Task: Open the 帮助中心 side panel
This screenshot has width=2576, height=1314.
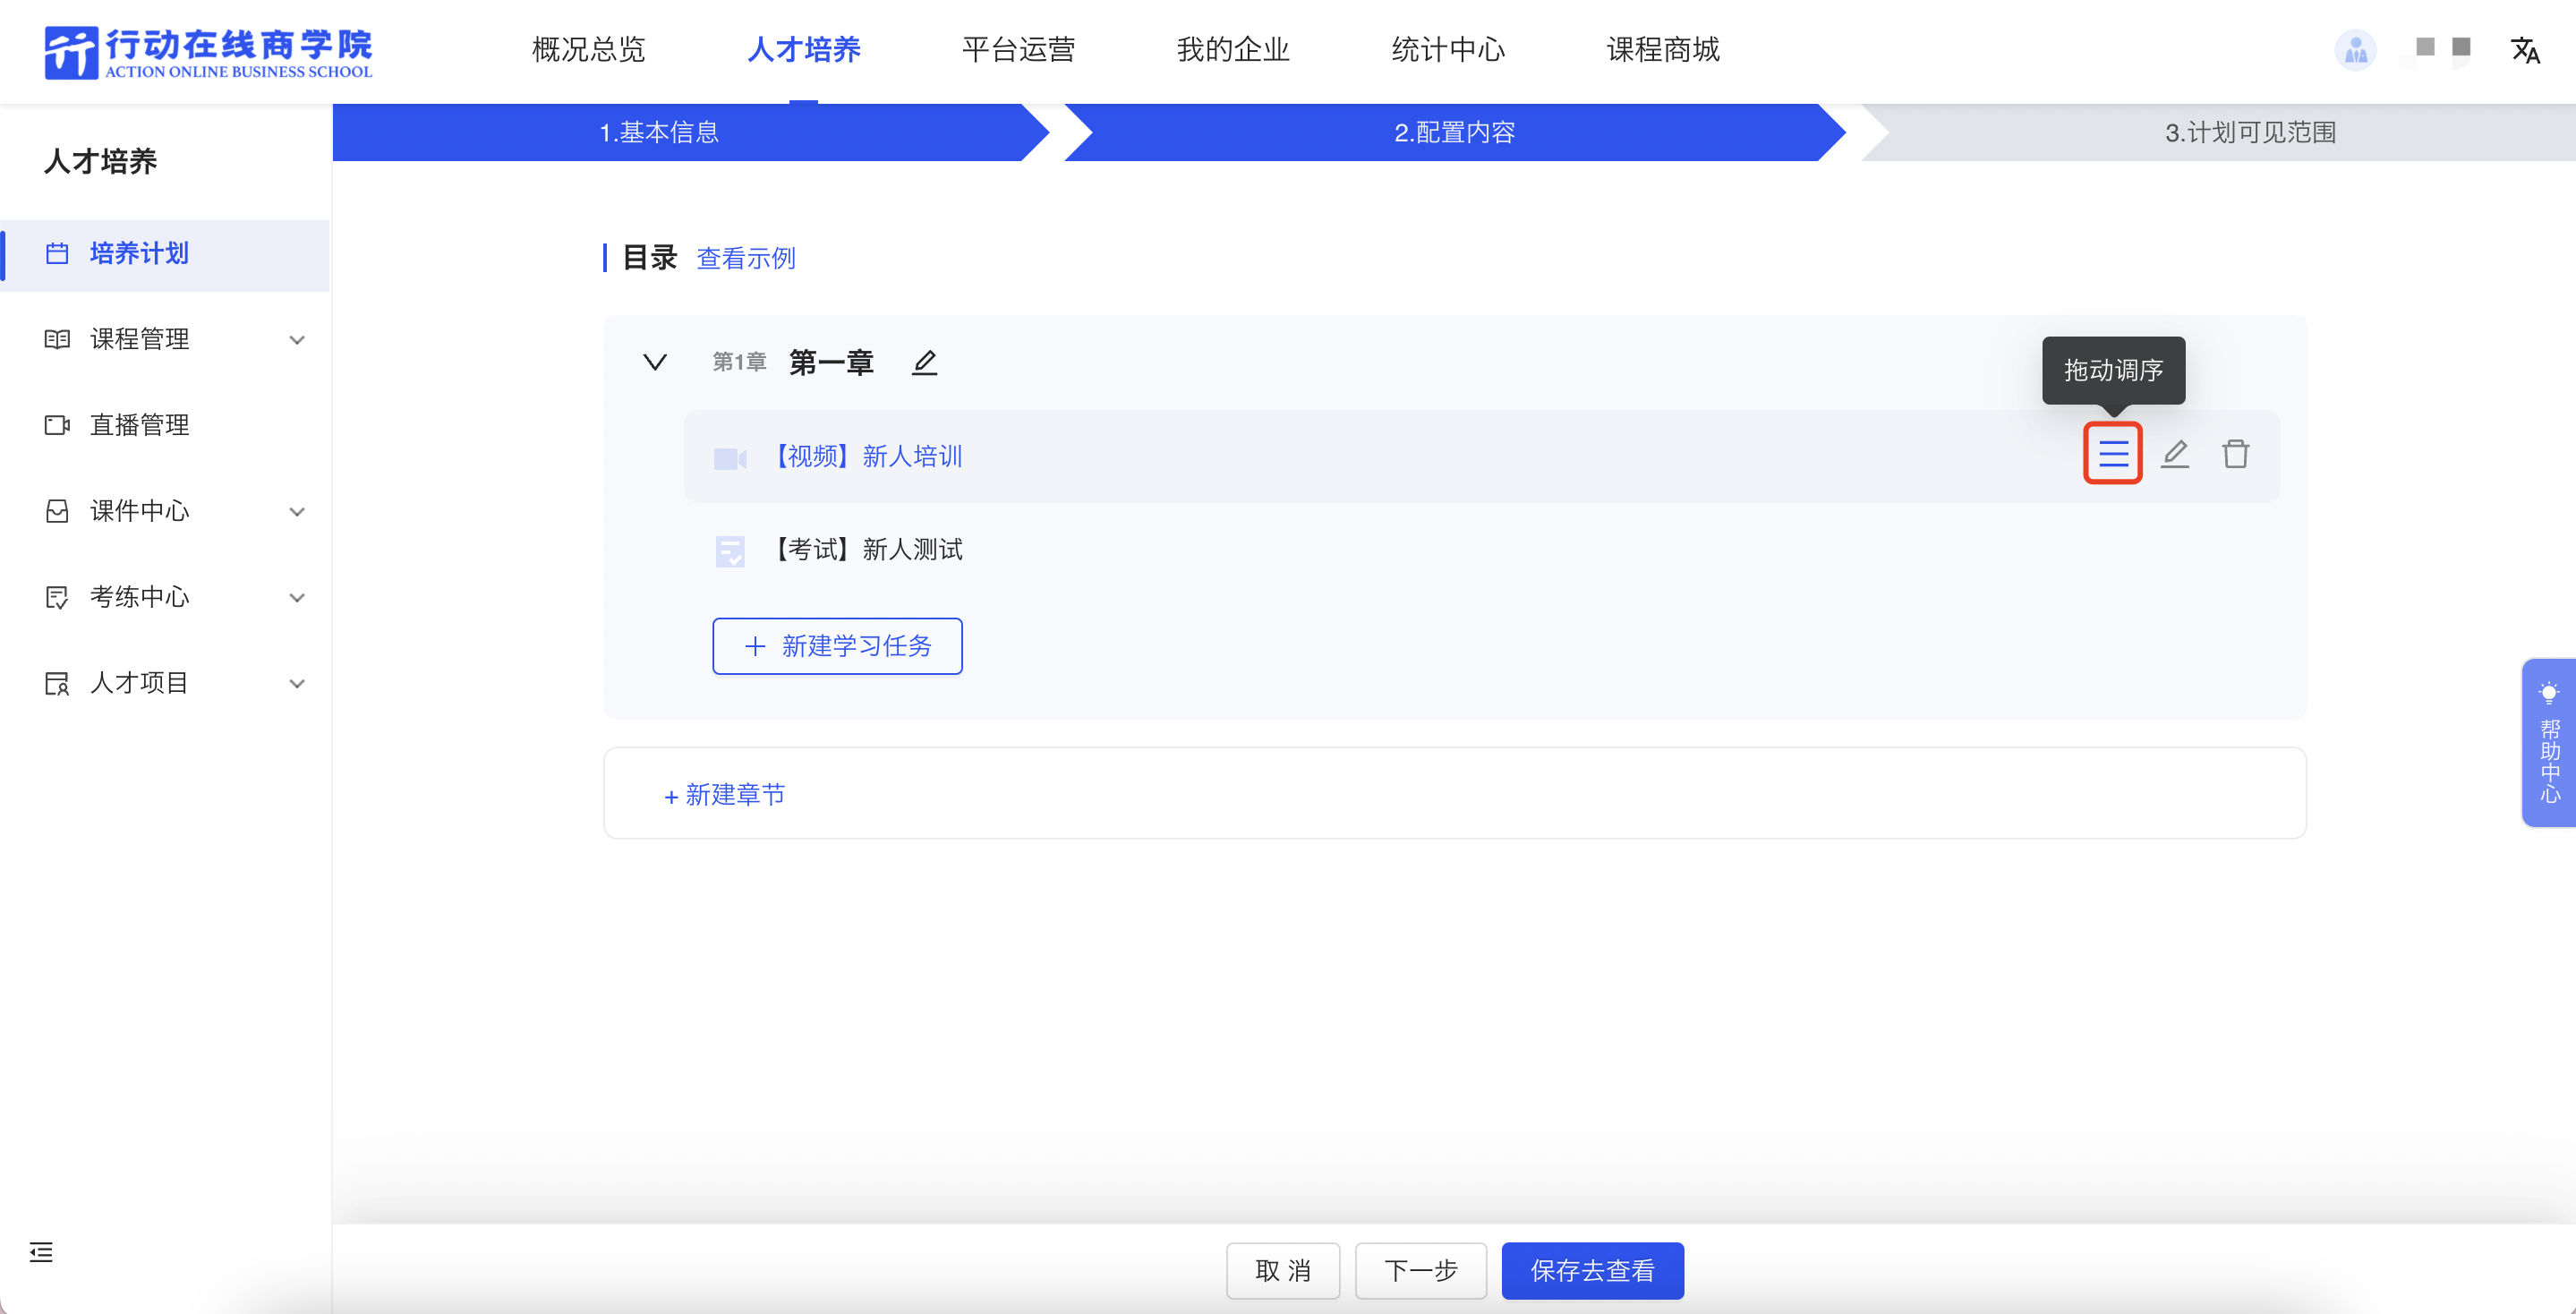Action: [2549, 743]
